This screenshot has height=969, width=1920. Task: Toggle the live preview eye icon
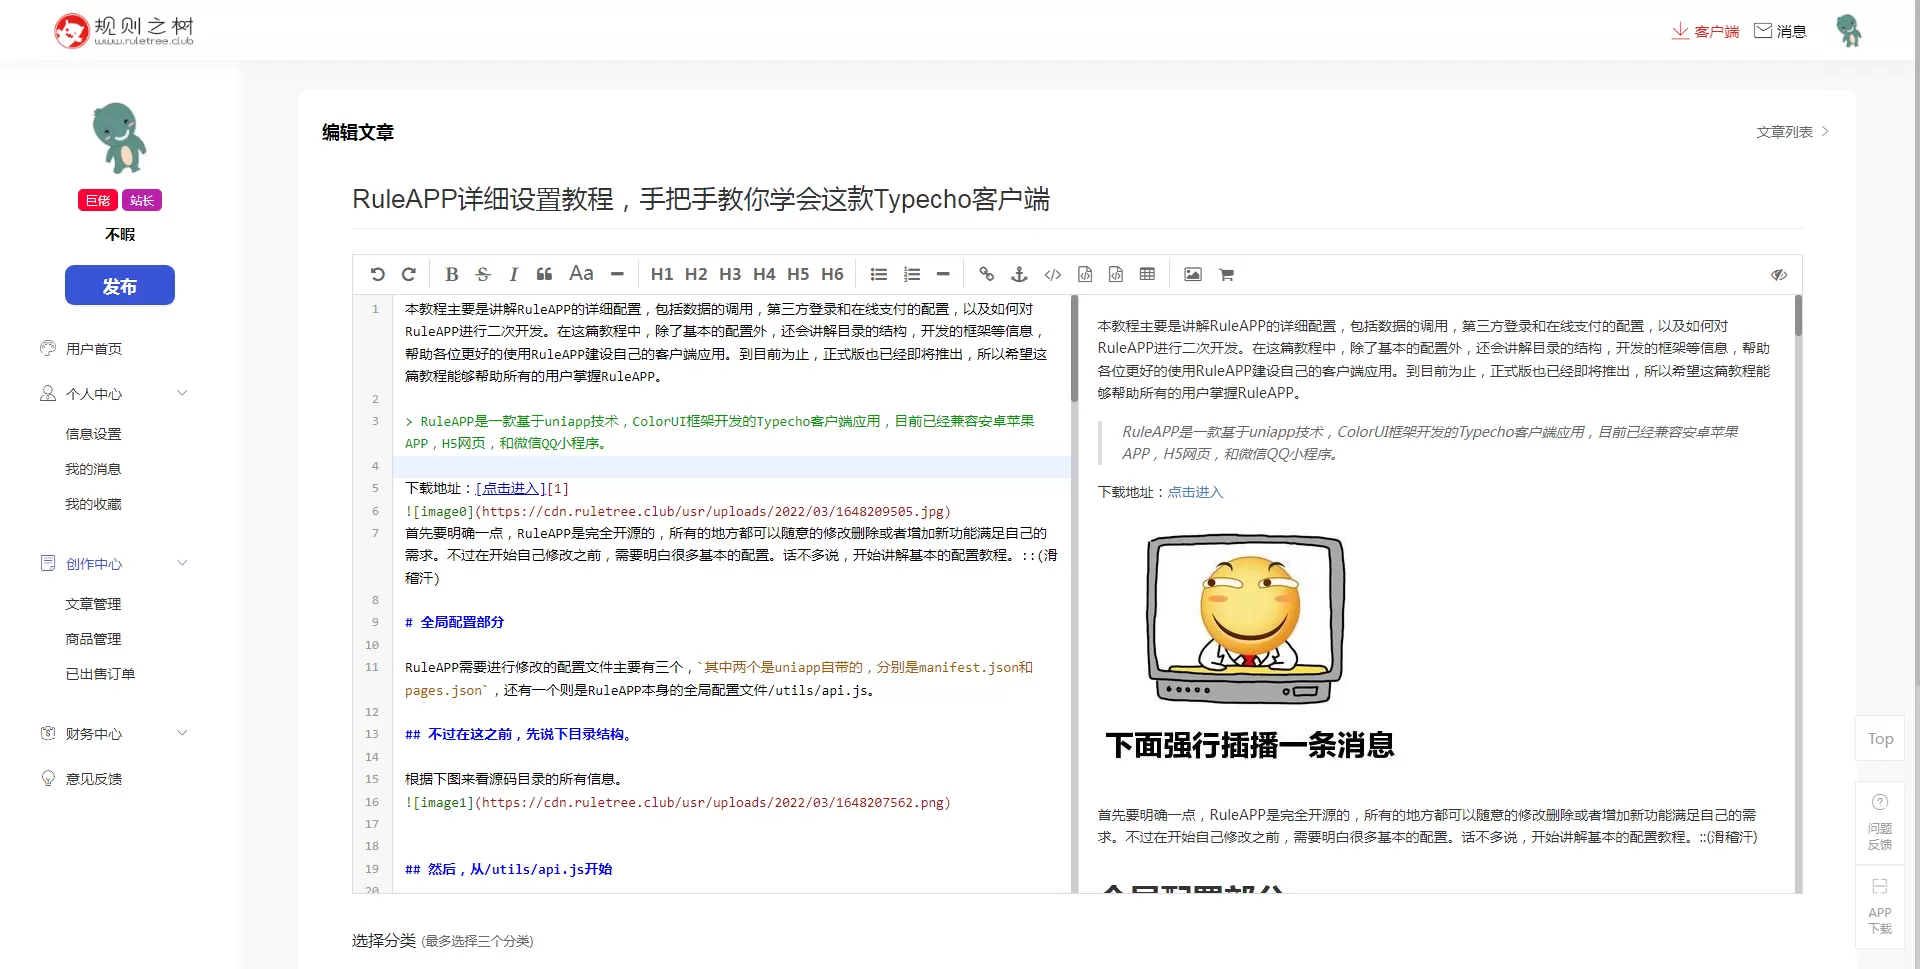1779,274
